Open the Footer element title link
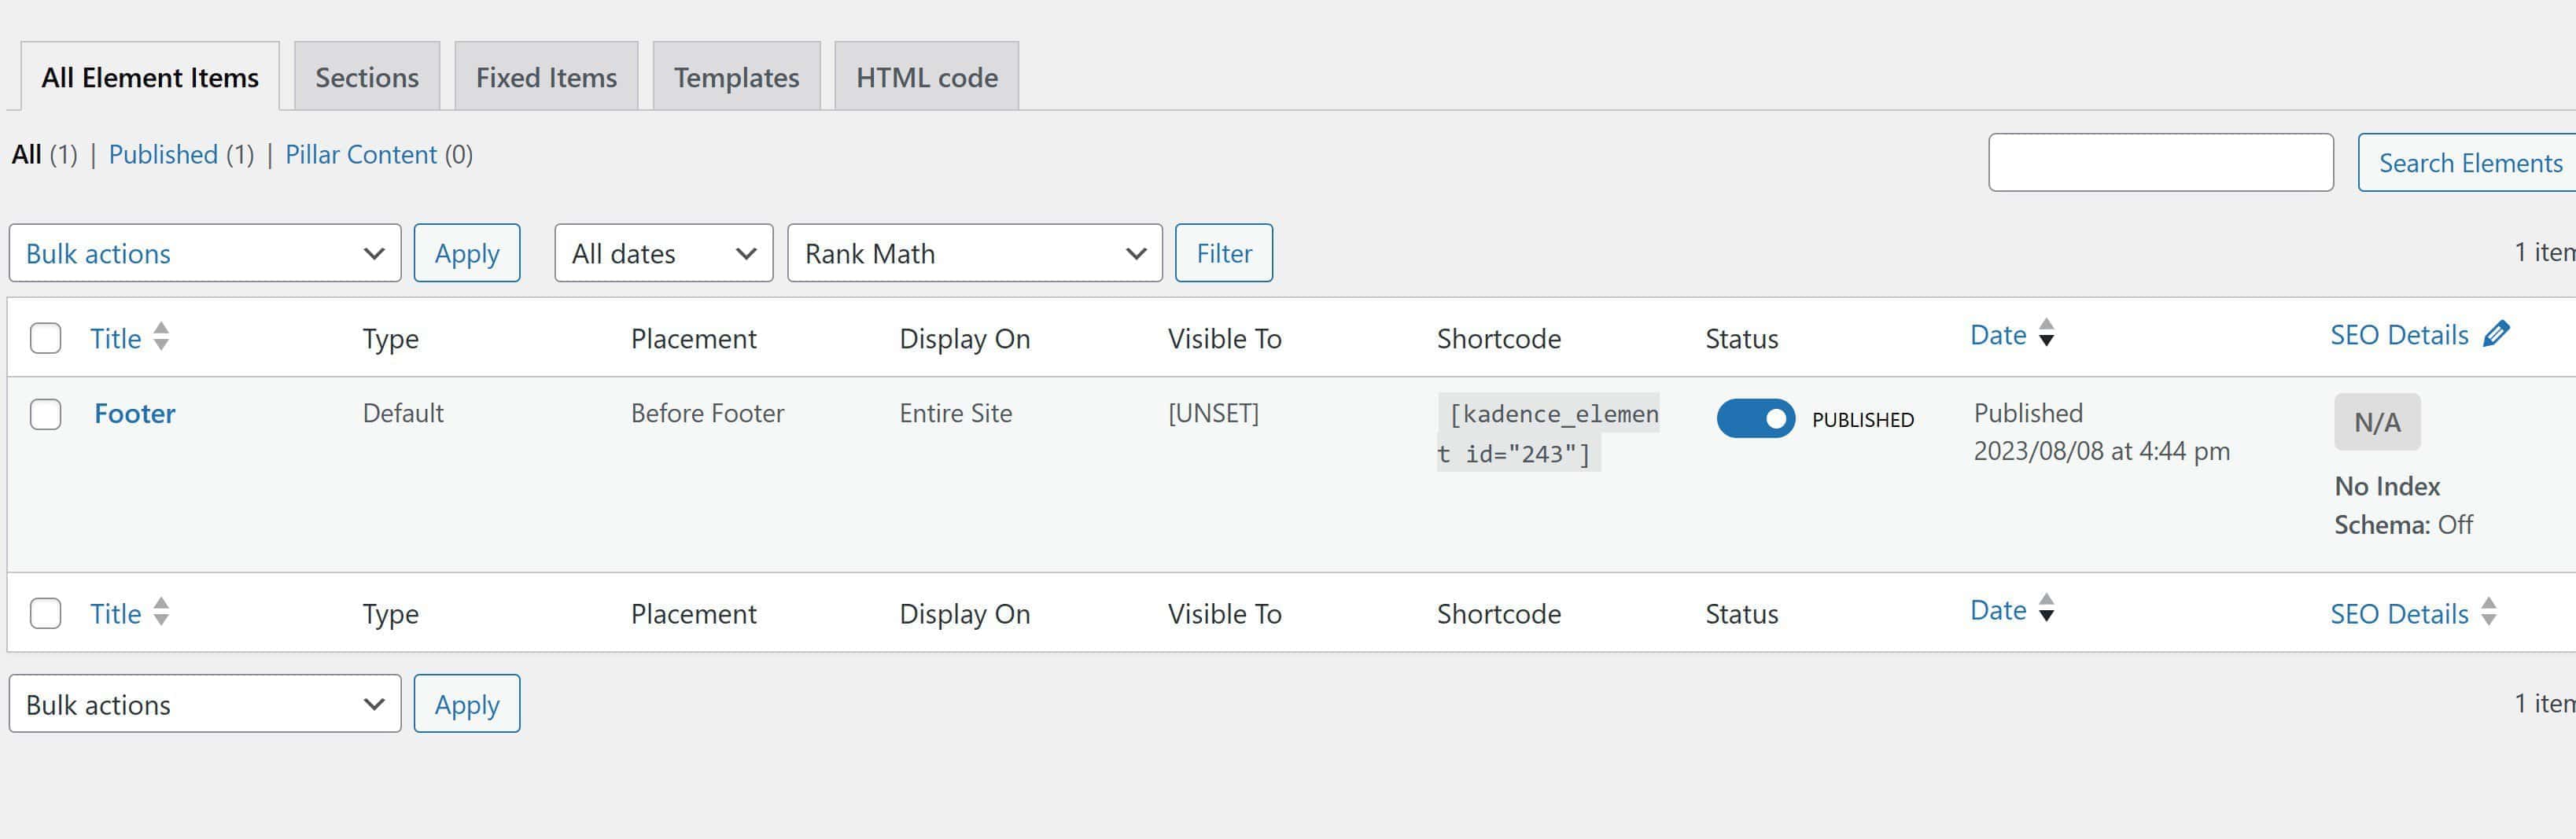 click(x=135, y=414)
